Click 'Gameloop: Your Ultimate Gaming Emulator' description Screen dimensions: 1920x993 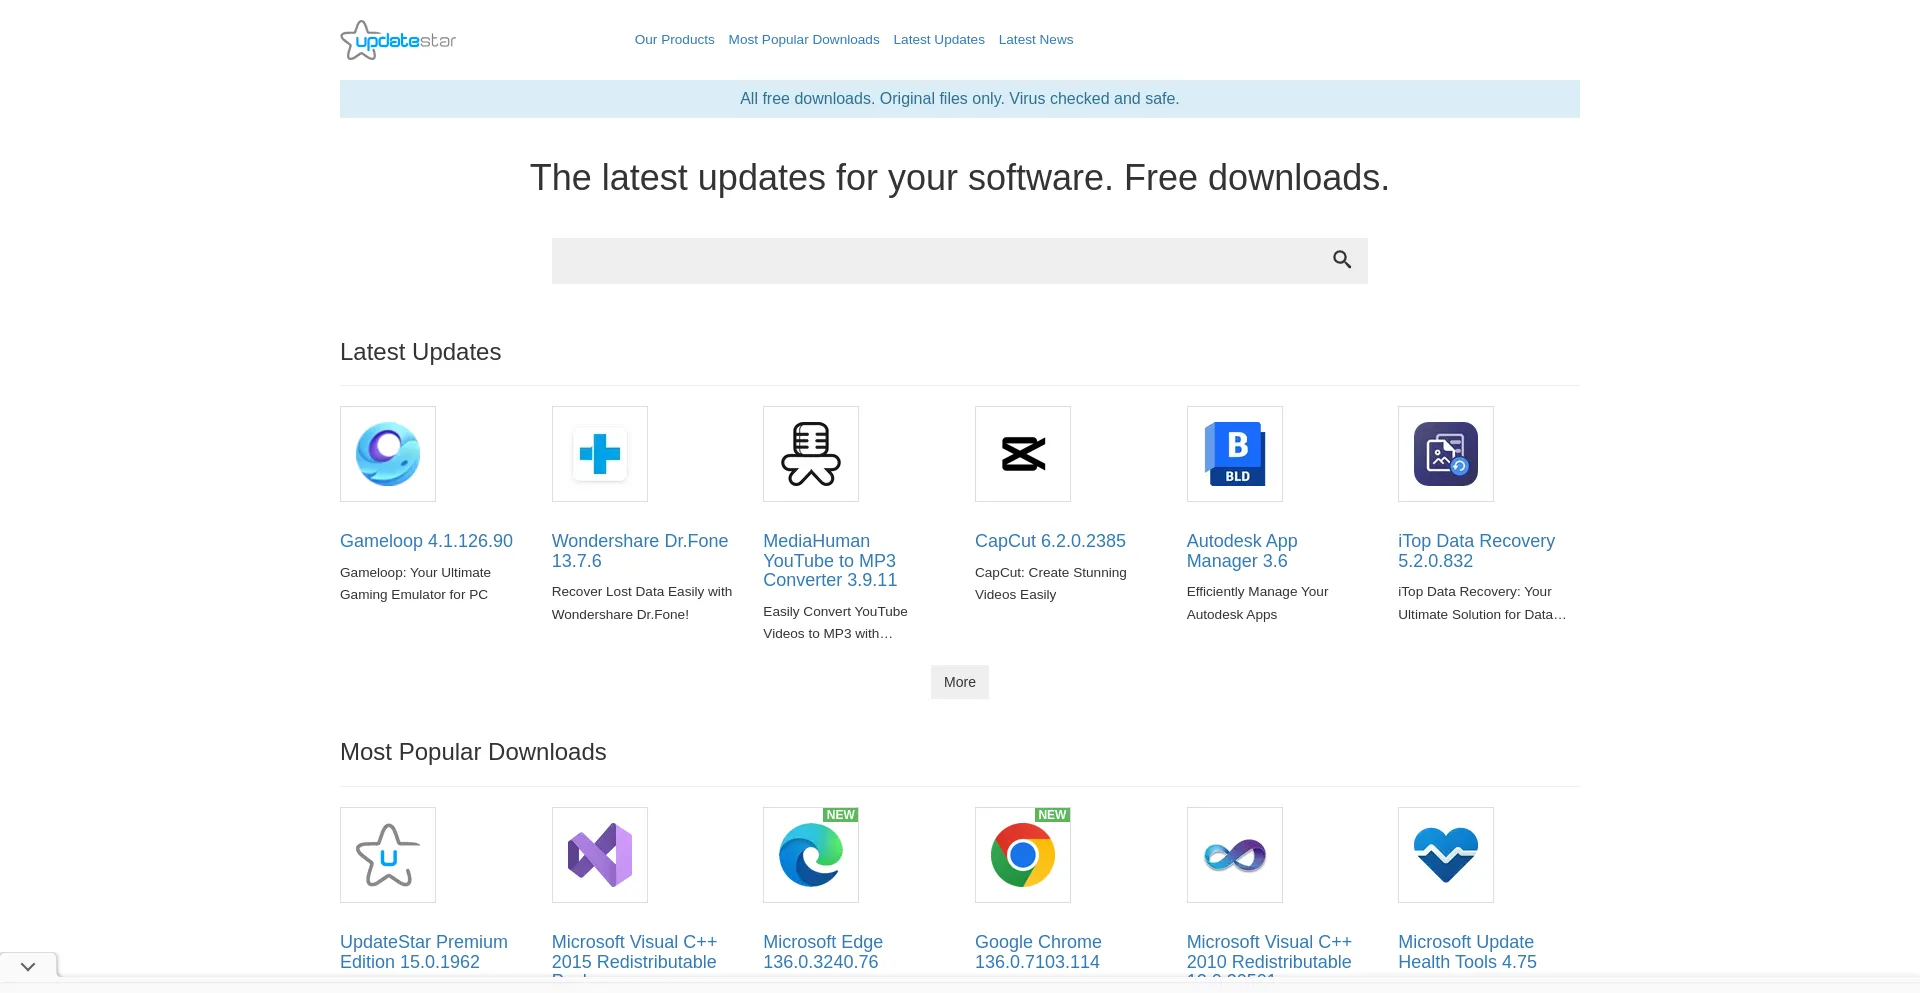pos(415,584)
